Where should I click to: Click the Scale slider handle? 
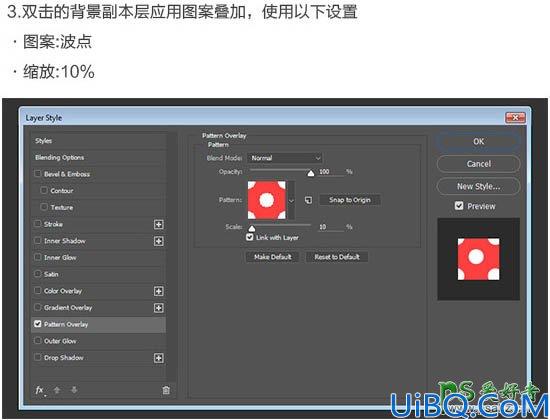coord(252,228)
